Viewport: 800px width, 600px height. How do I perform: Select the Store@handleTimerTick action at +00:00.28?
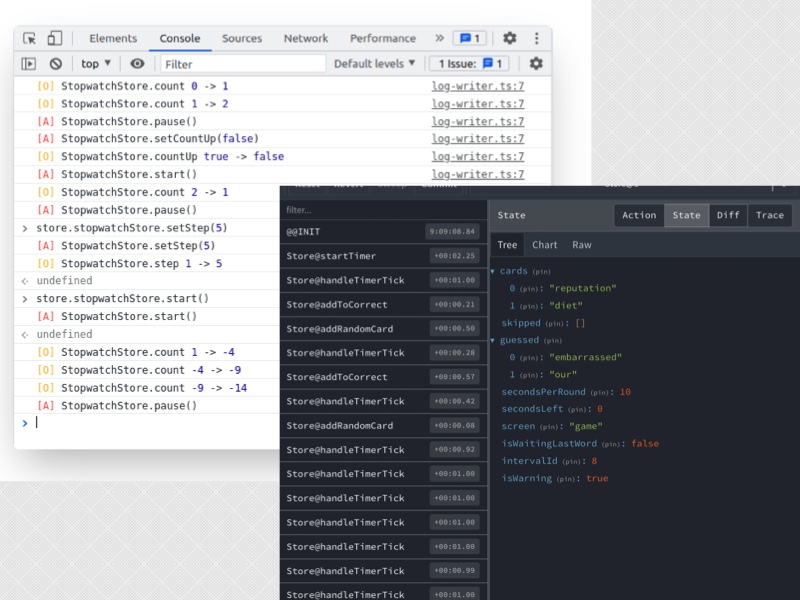tap(383, 353)
